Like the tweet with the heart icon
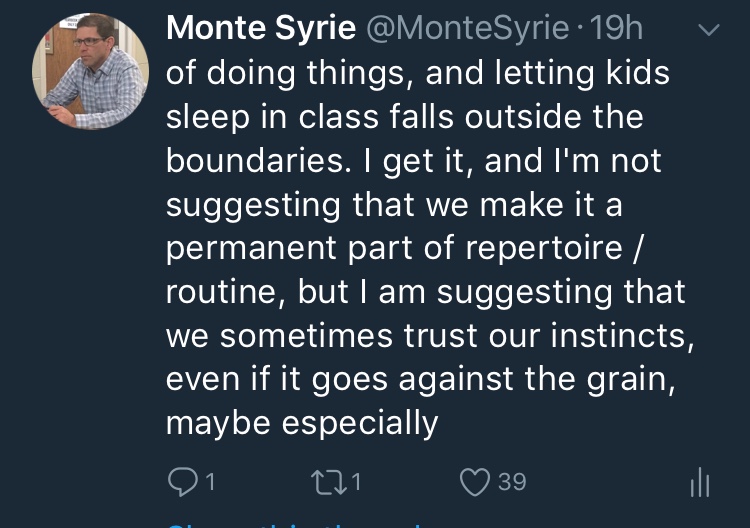This screenshot has height=528, width=750. [x=474, y=483]
